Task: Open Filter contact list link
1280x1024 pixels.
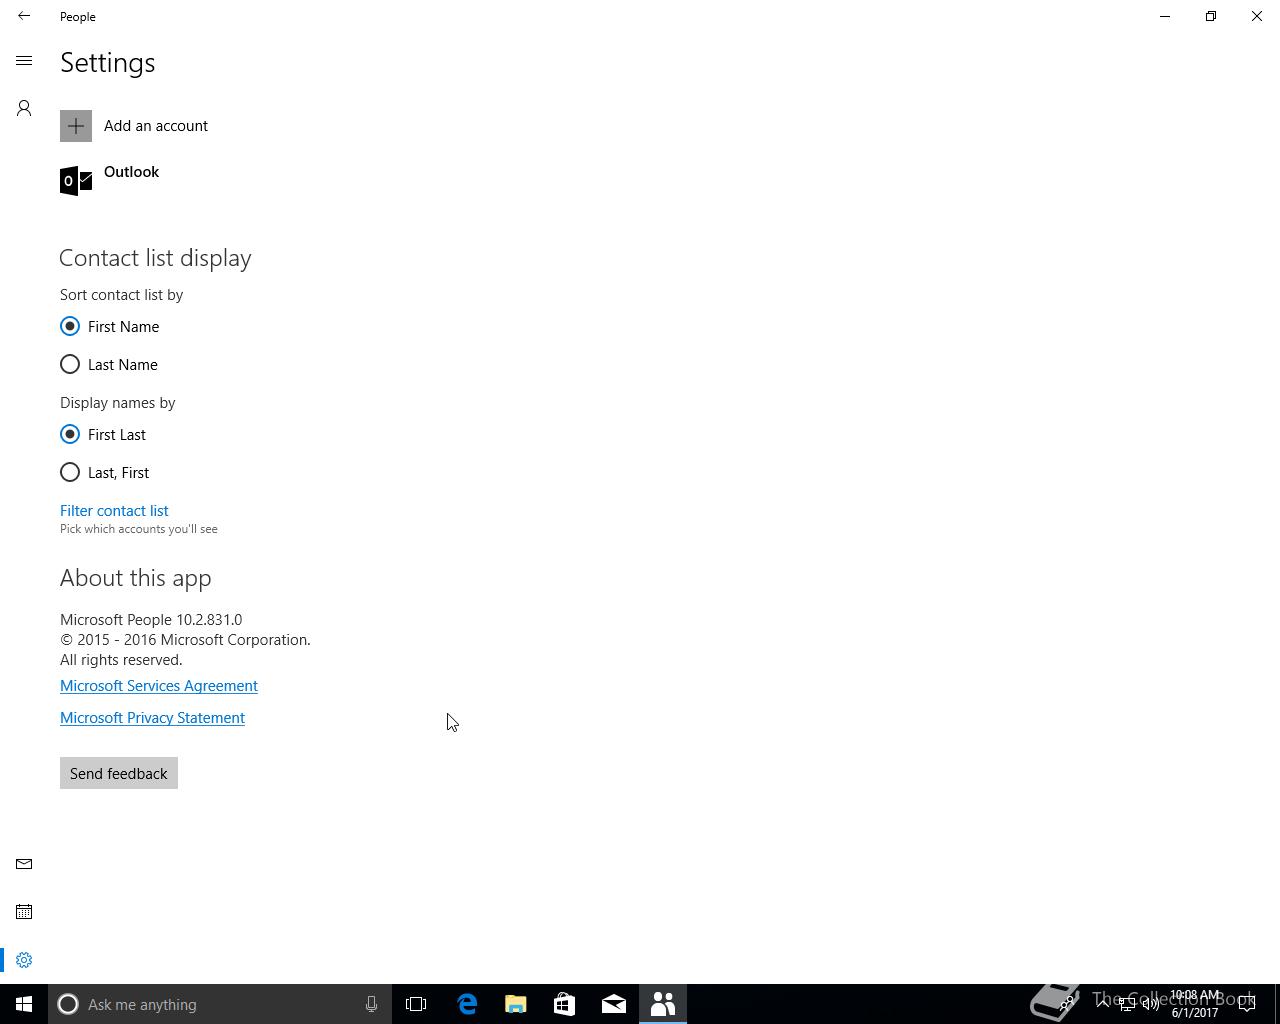Action: point(114,511)
